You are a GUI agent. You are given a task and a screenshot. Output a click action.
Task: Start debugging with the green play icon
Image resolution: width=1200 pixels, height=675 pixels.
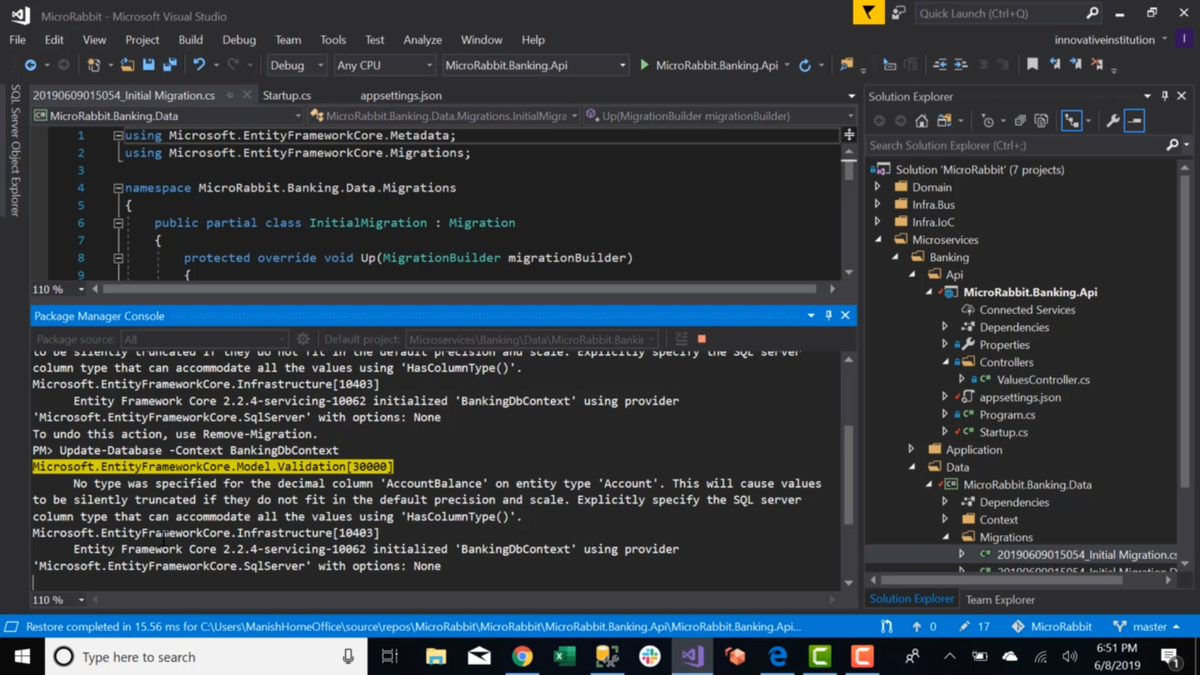point(644,65)
